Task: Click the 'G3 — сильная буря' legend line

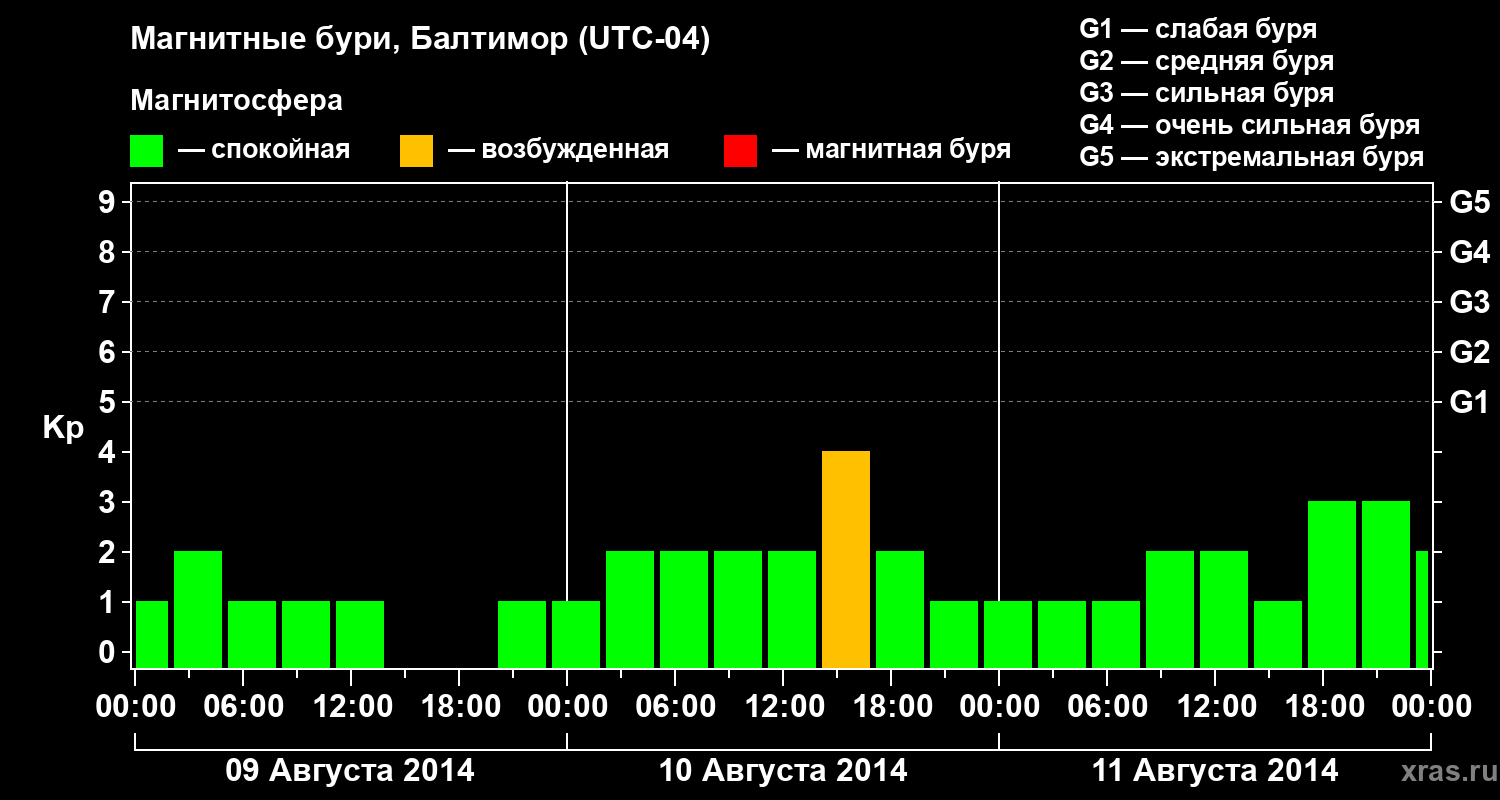Action: point(1206,93)
